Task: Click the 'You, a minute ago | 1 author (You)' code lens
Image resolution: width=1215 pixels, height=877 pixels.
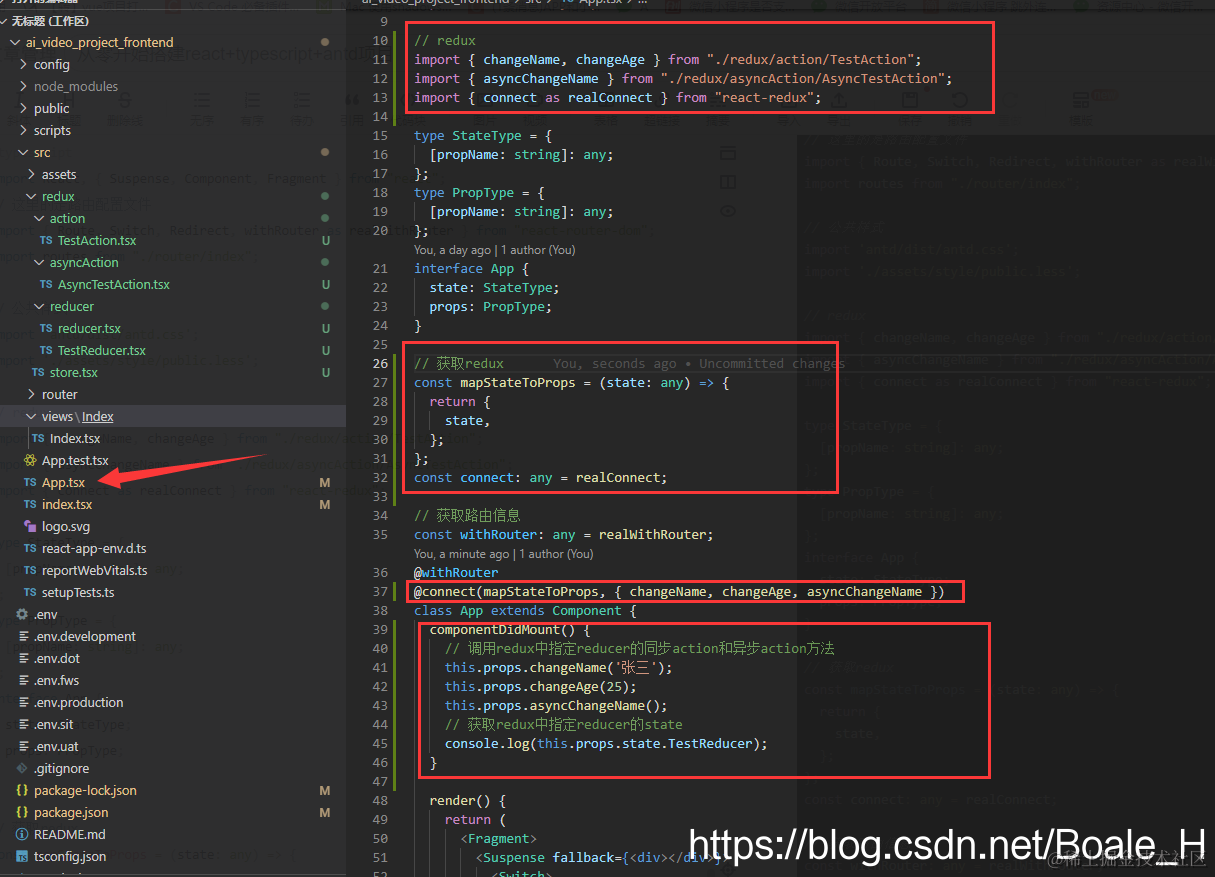Action: pos(503,554)
